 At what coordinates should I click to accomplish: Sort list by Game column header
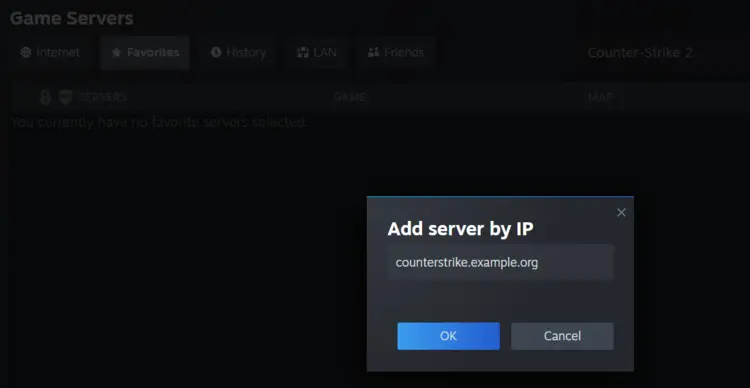(350, 98)
